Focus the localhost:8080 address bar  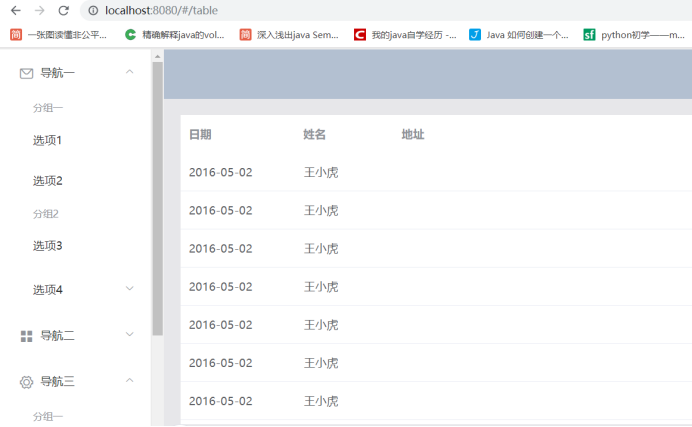coord(388,11)
